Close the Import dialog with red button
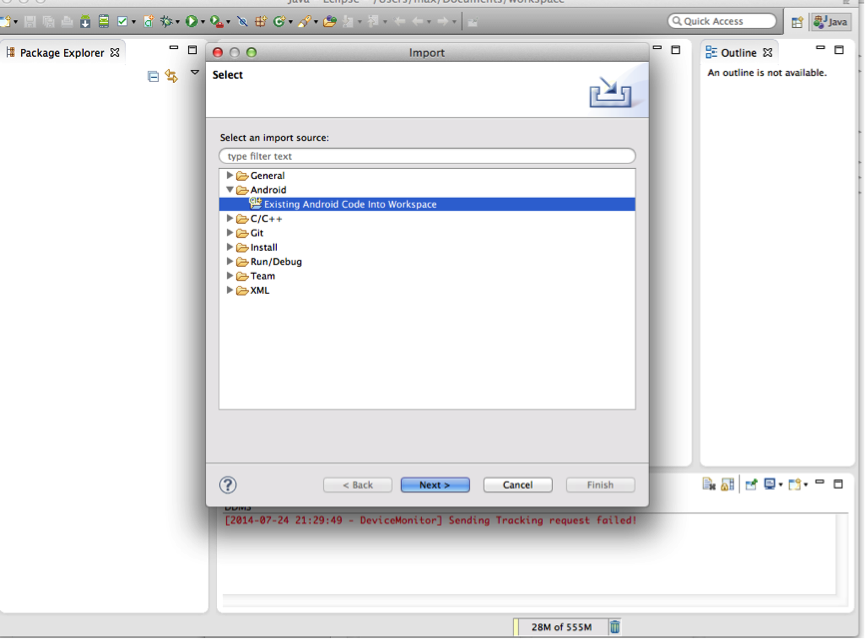This screenshot has height=639, width=865. 217,52
